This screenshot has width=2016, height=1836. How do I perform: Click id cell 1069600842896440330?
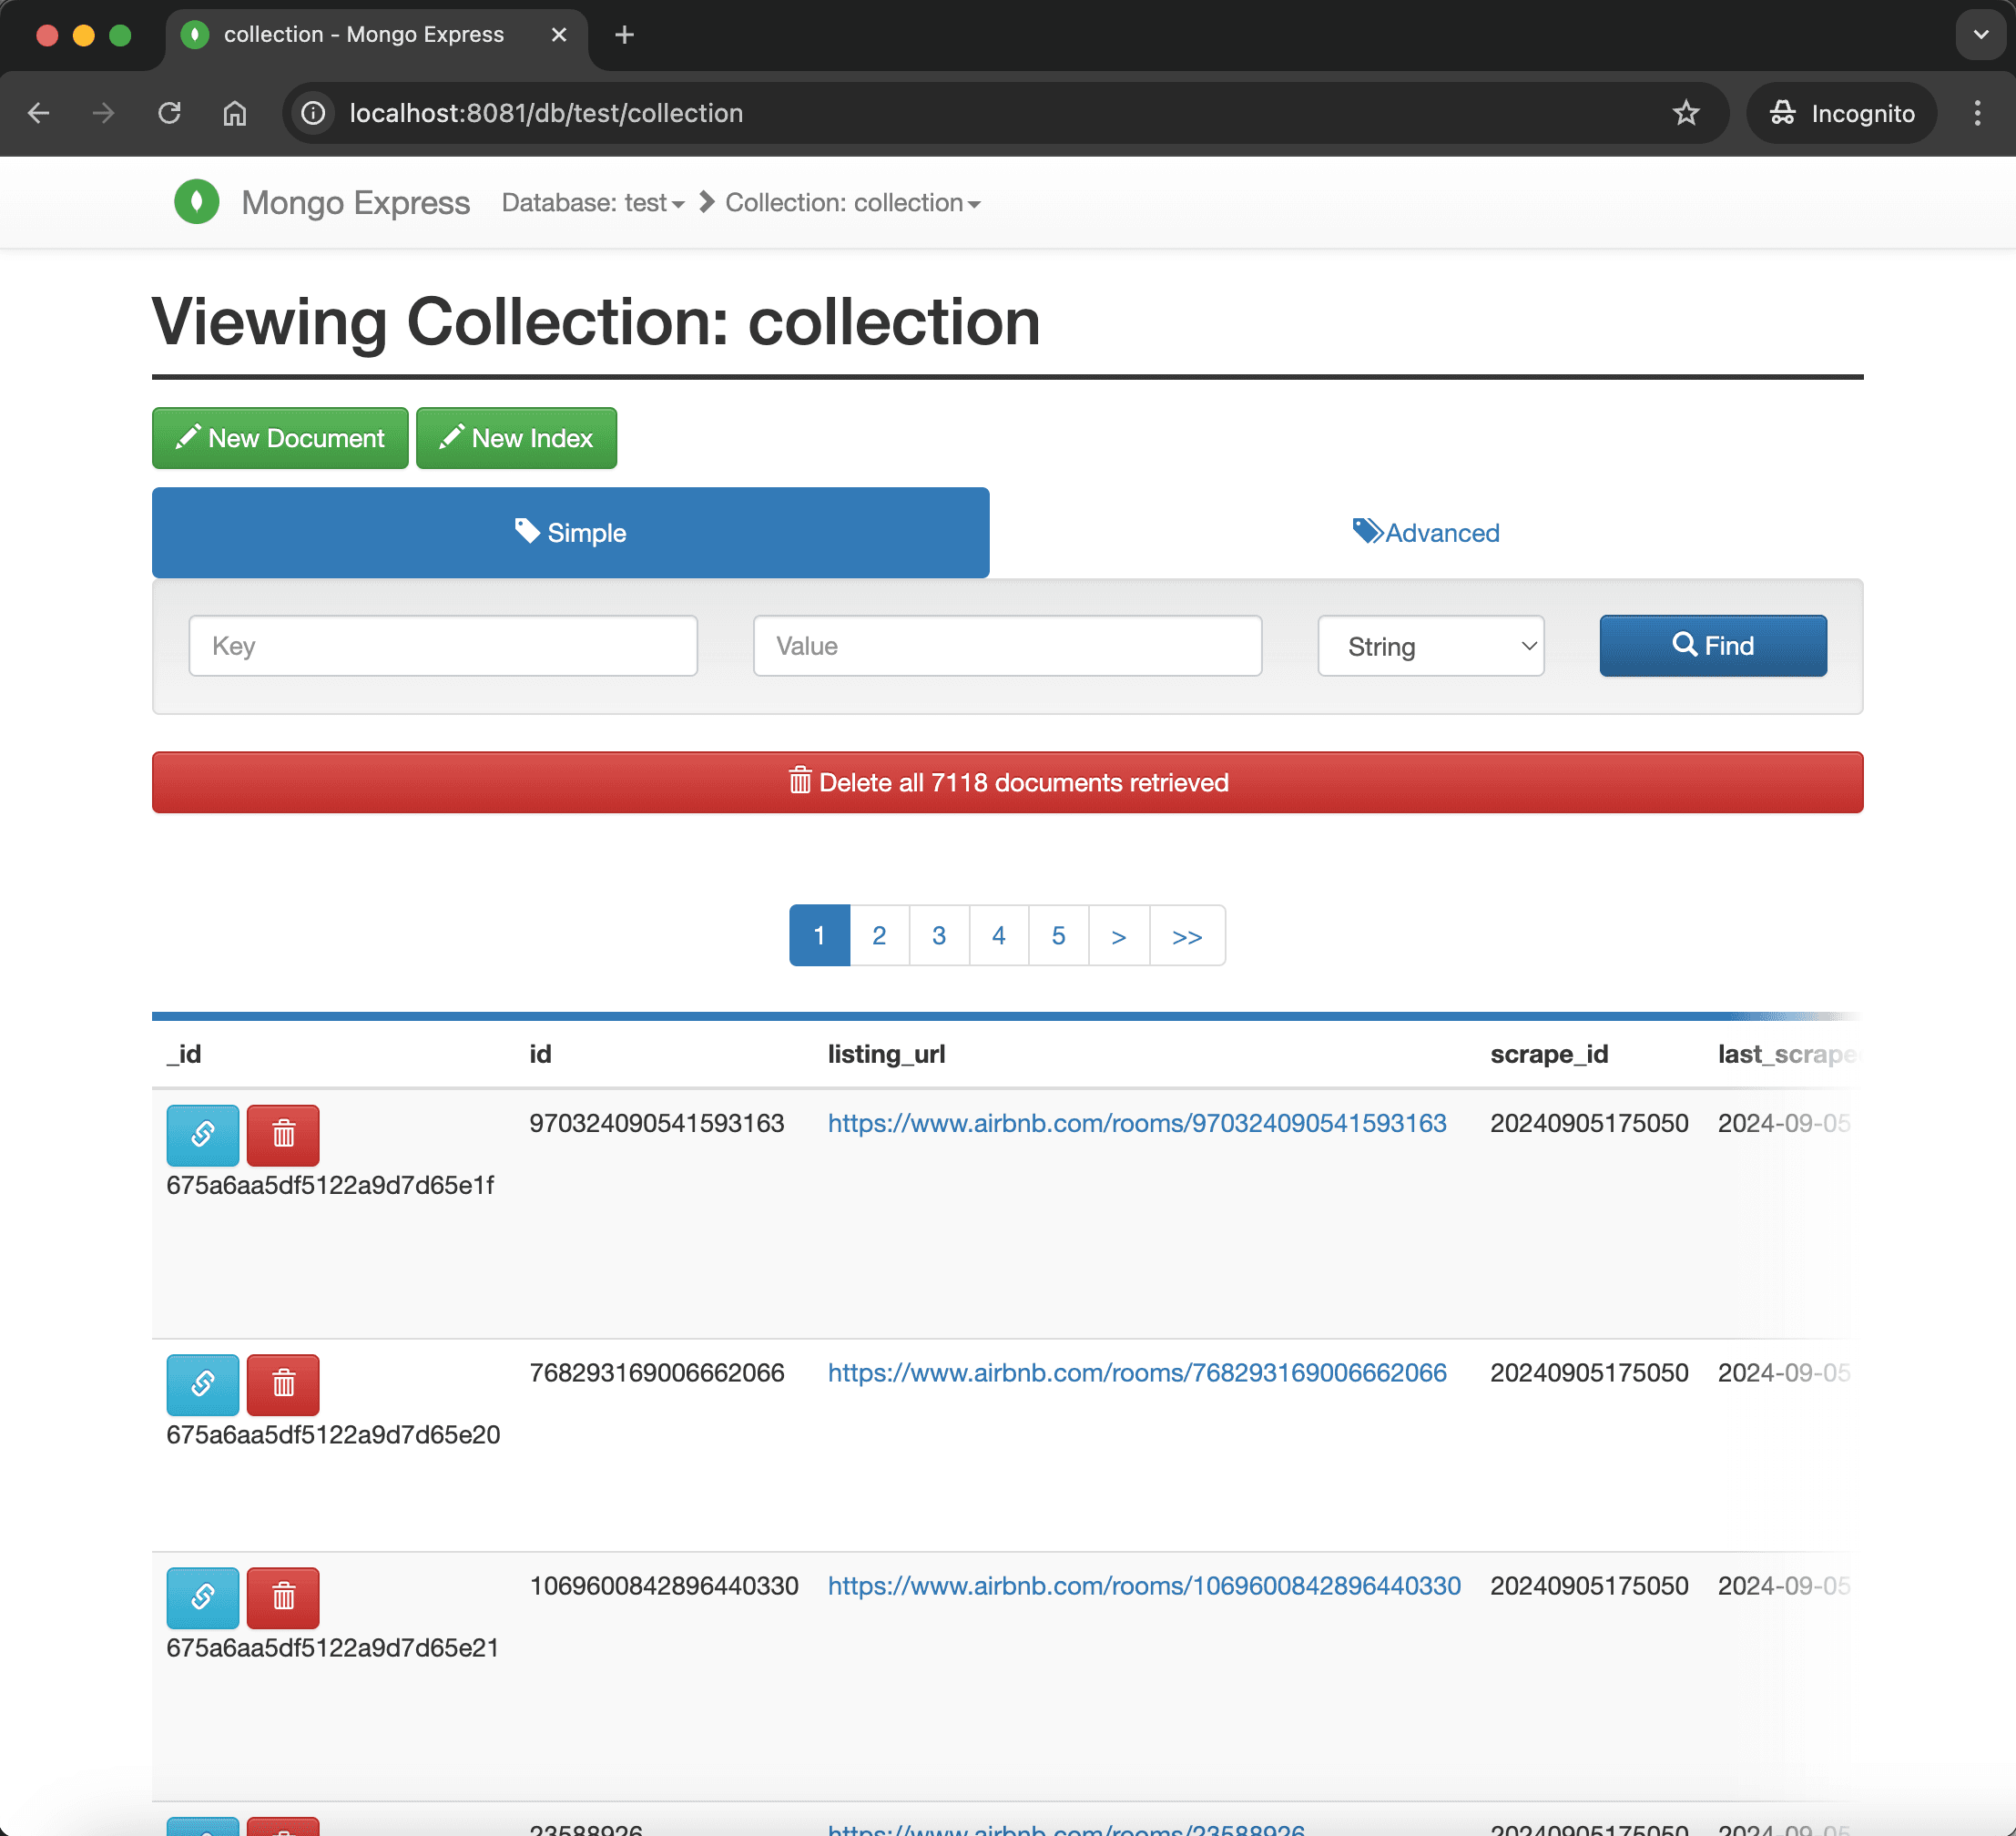[x=664, y=1585]
